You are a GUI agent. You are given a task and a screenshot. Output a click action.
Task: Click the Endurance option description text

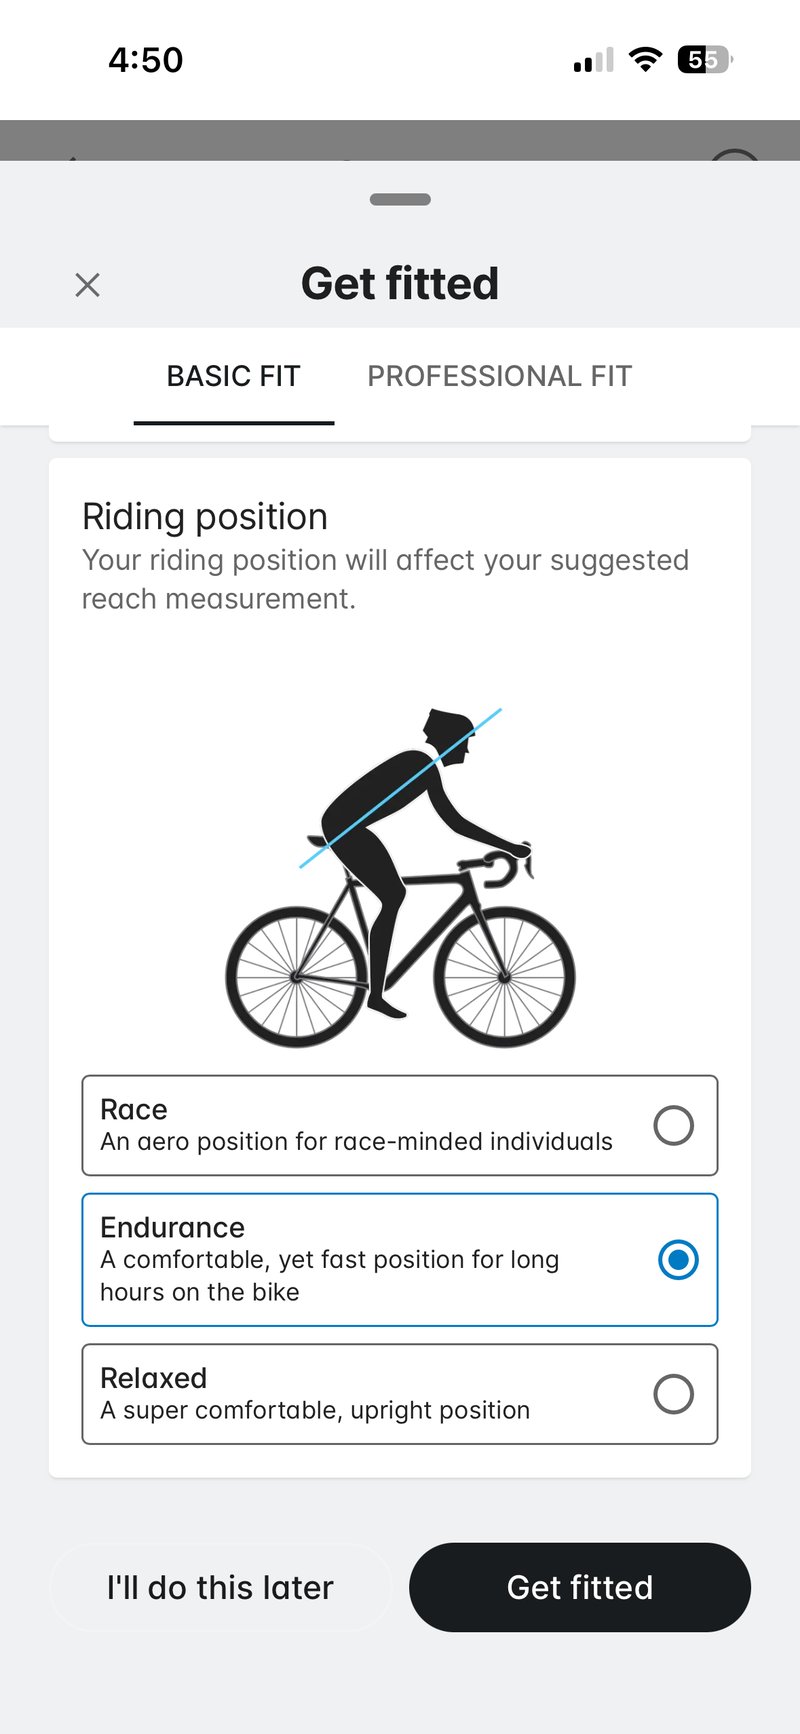[x=329, y=1275]
